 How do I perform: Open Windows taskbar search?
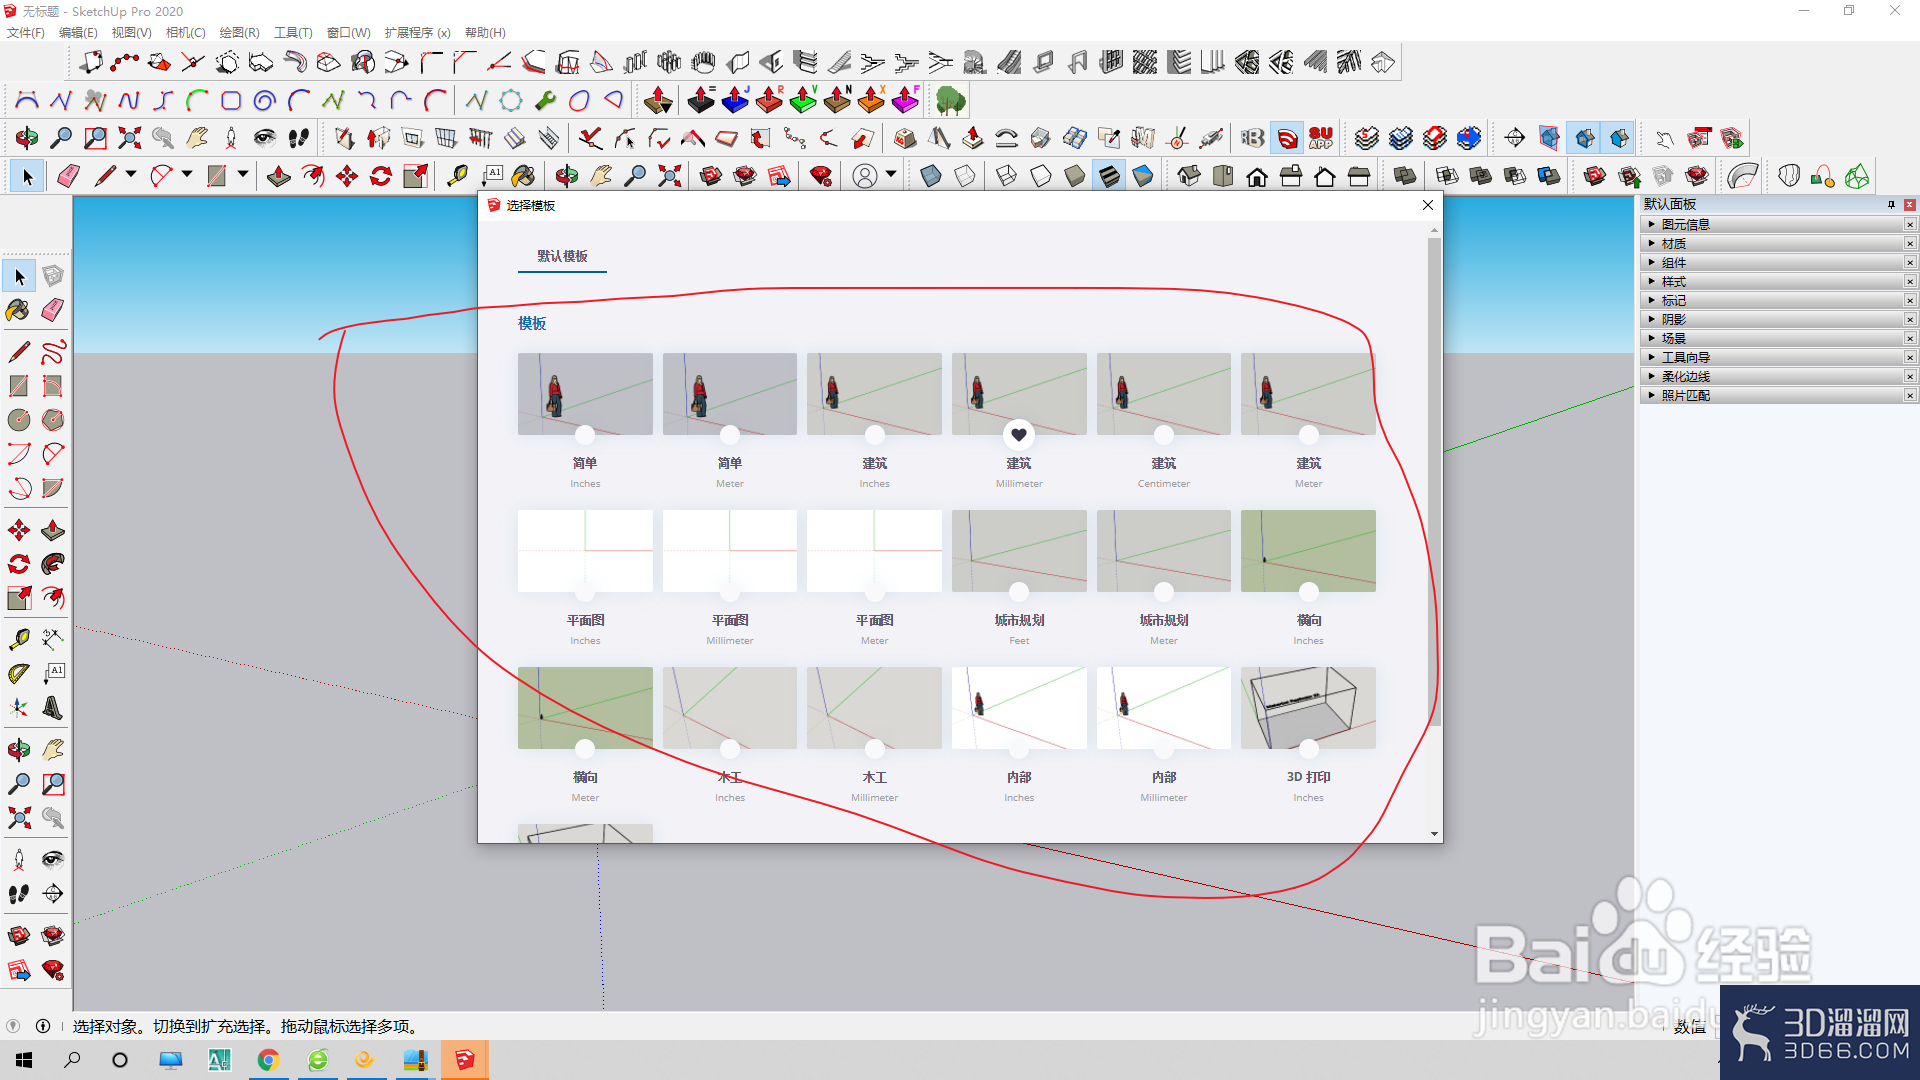pyautogui.click(x=72, y=1060)
